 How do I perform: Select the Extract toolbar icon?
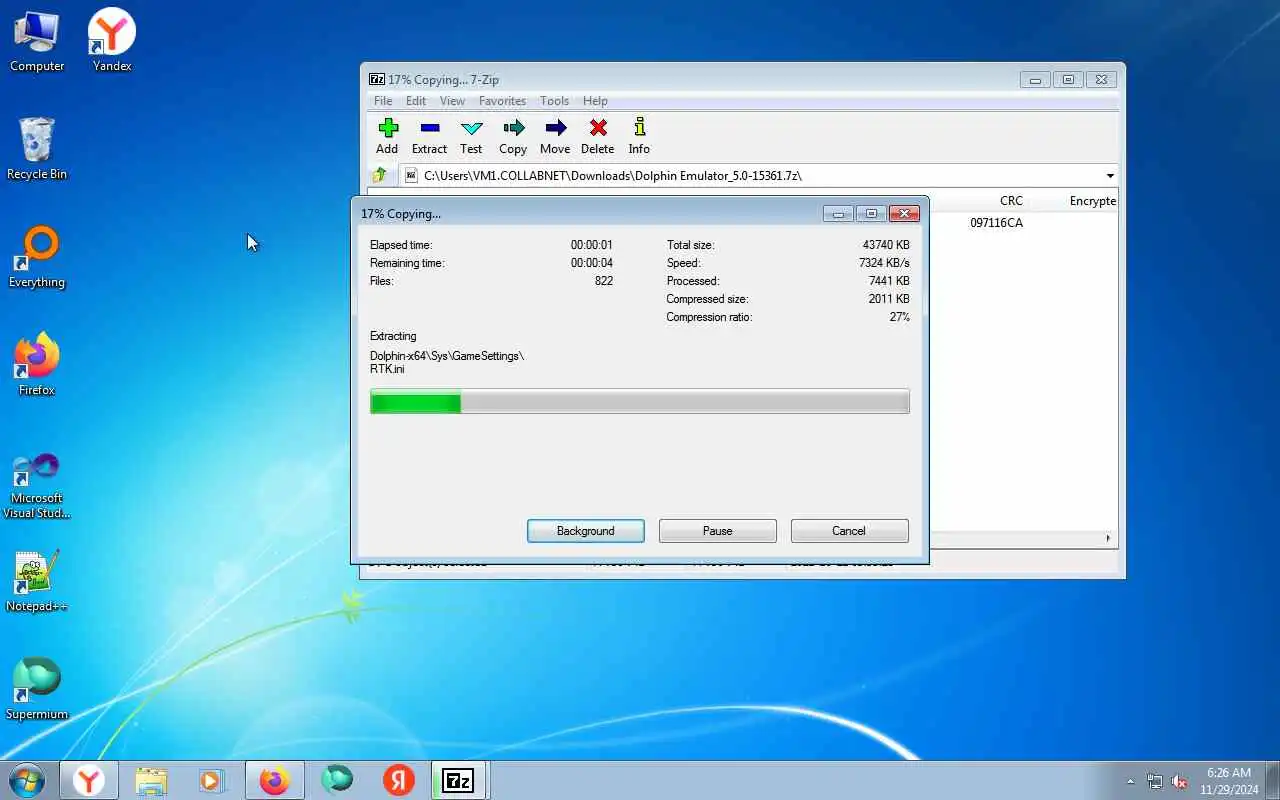point(429,136)
